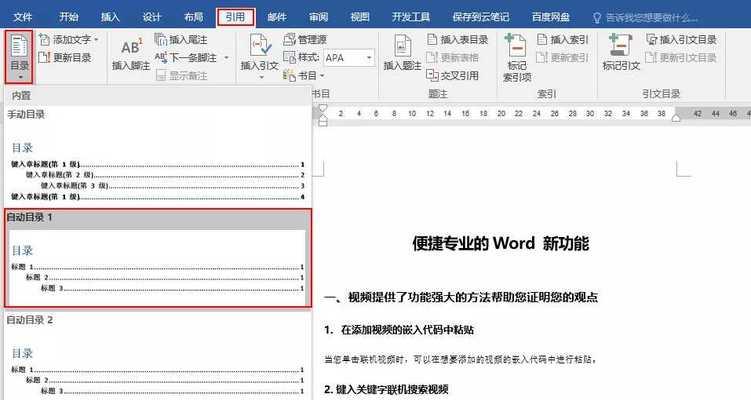The height and width of the screenshot is (400, 751).
Task: Open the 文件 file tab
Action: (22, 17)
